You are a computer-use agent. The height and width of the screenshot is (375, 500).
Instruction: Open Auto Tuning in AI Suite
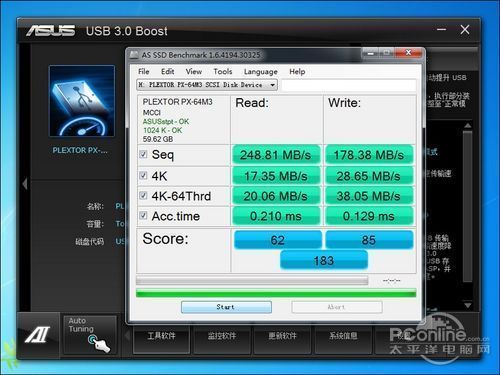pos(90,335)
